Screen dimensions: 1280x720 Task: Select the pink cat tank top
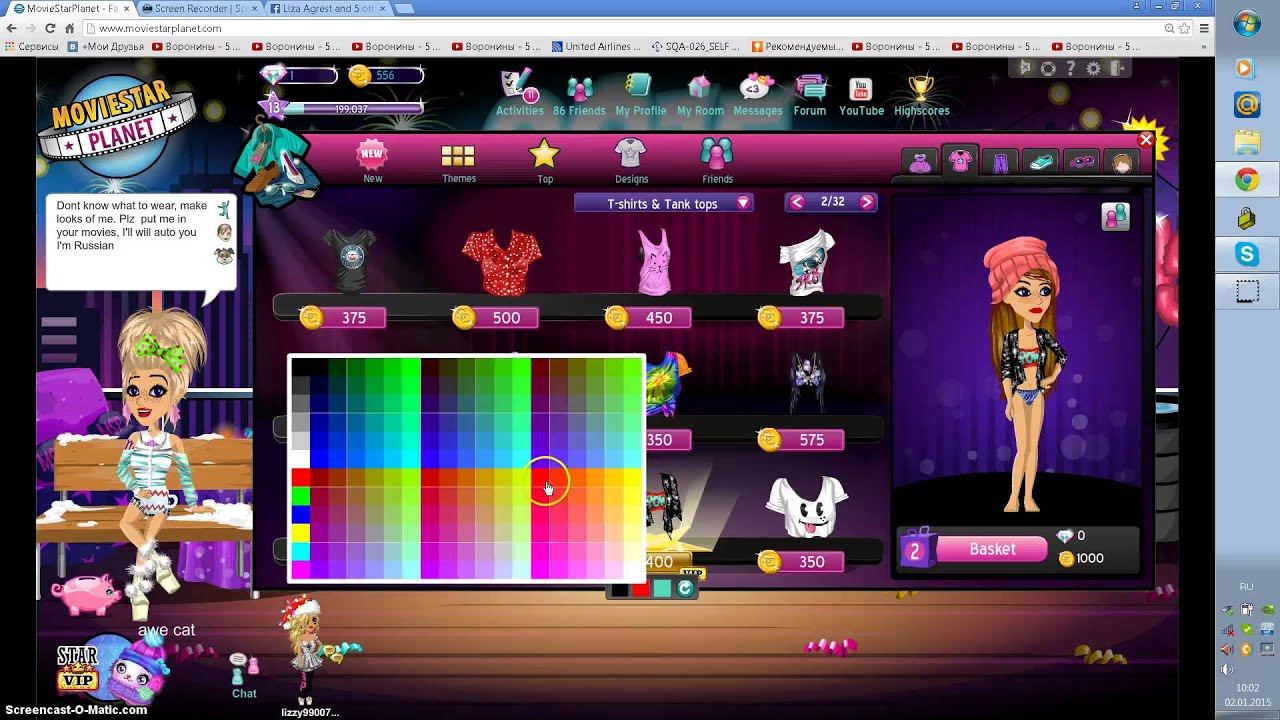point(655,261)
